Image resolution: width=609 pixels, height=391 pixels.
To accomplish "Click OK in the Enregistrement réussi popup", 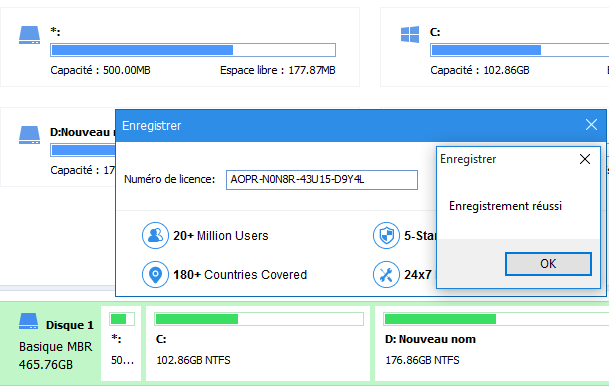I will (548, 264).
